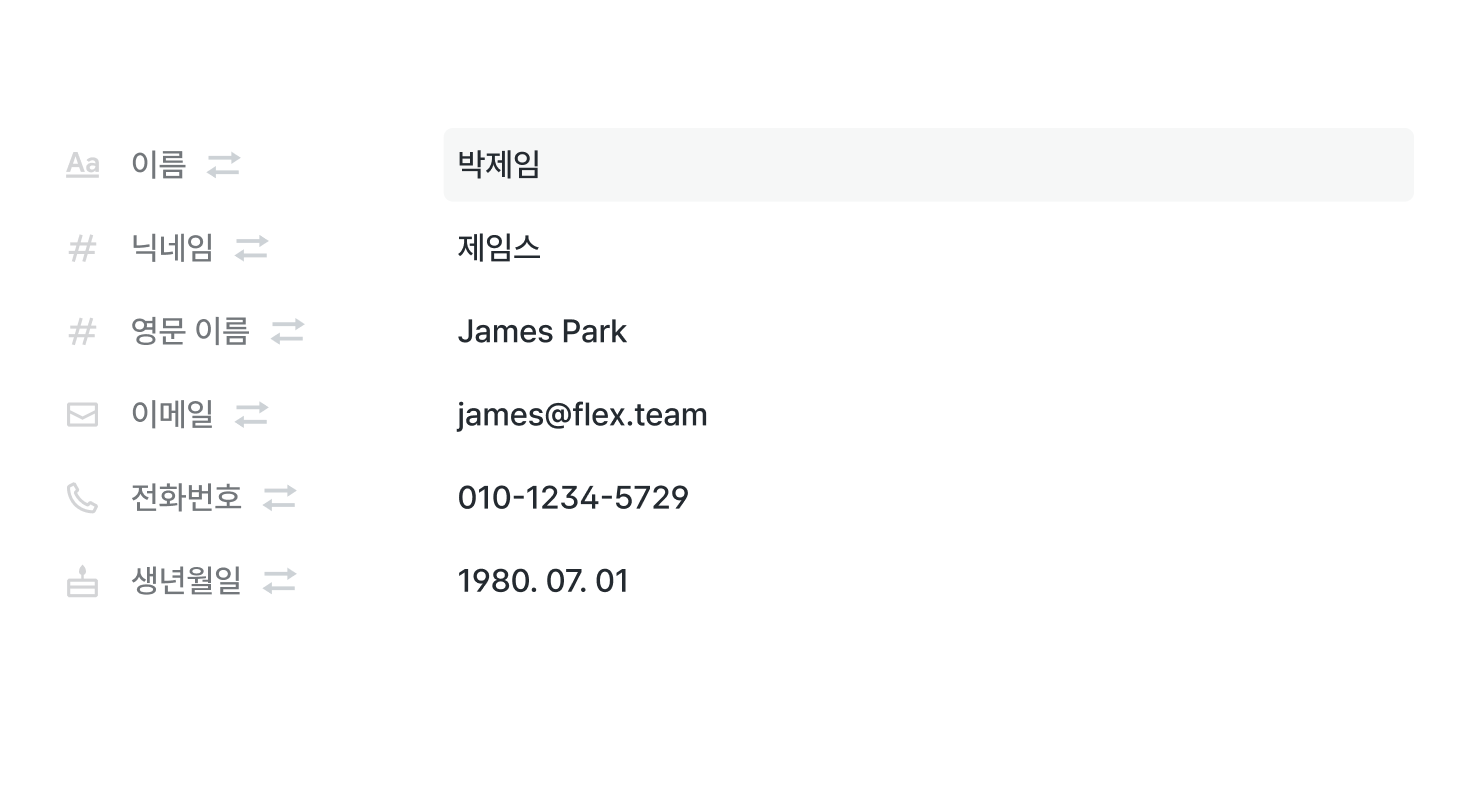Click the hash icon beside 영문 이름
The width and height of the screenshot is (1462, 786).
click(82, 331)
